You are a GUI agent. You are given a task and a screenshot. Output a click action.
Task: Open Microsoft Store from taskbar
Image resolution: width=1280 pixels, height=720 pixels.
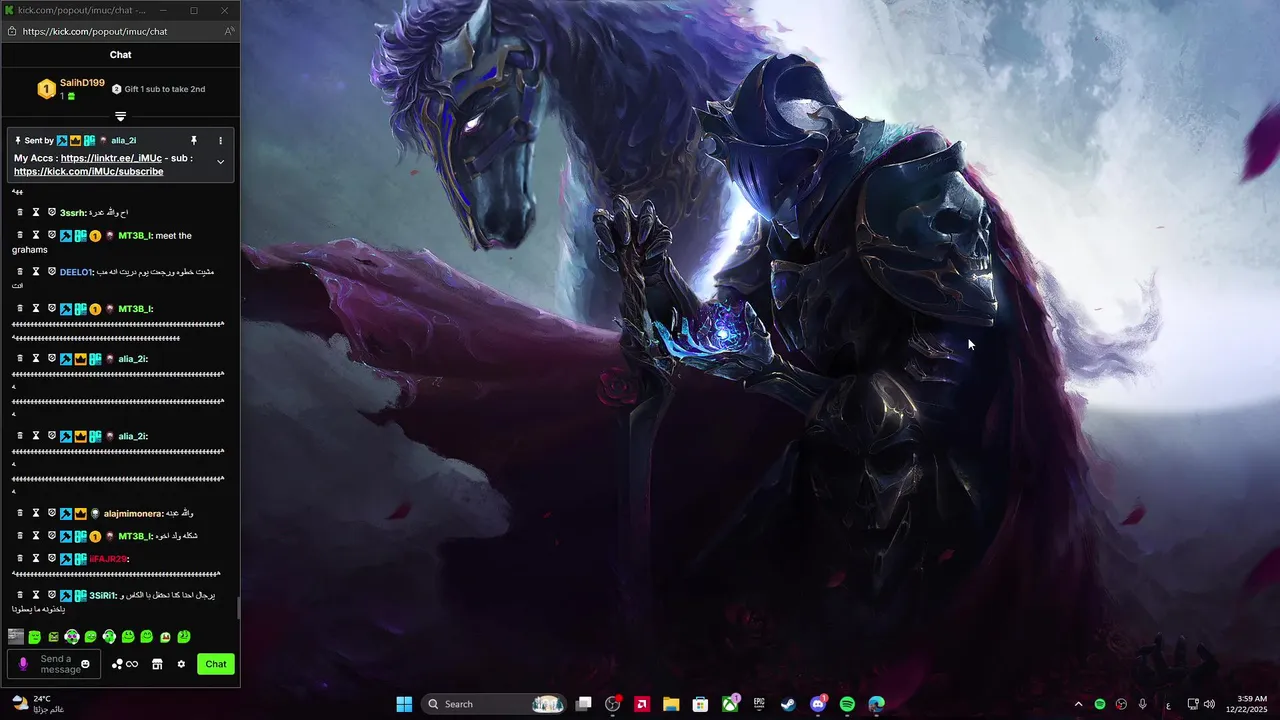point(700,704)
